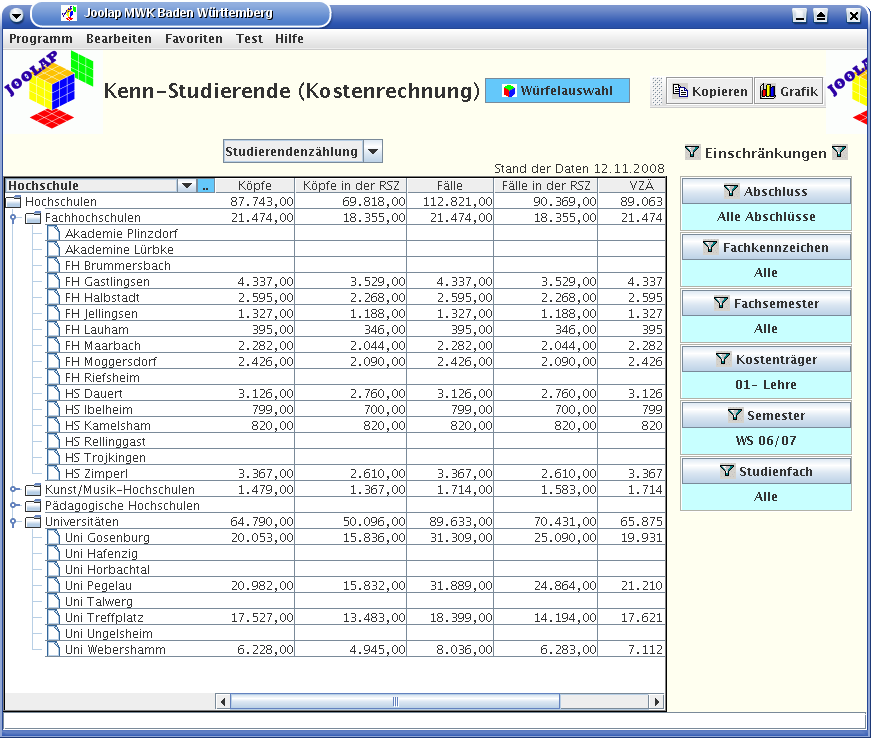Open the Favoriten menu
The image size is (871, 738).
point(194,39)
